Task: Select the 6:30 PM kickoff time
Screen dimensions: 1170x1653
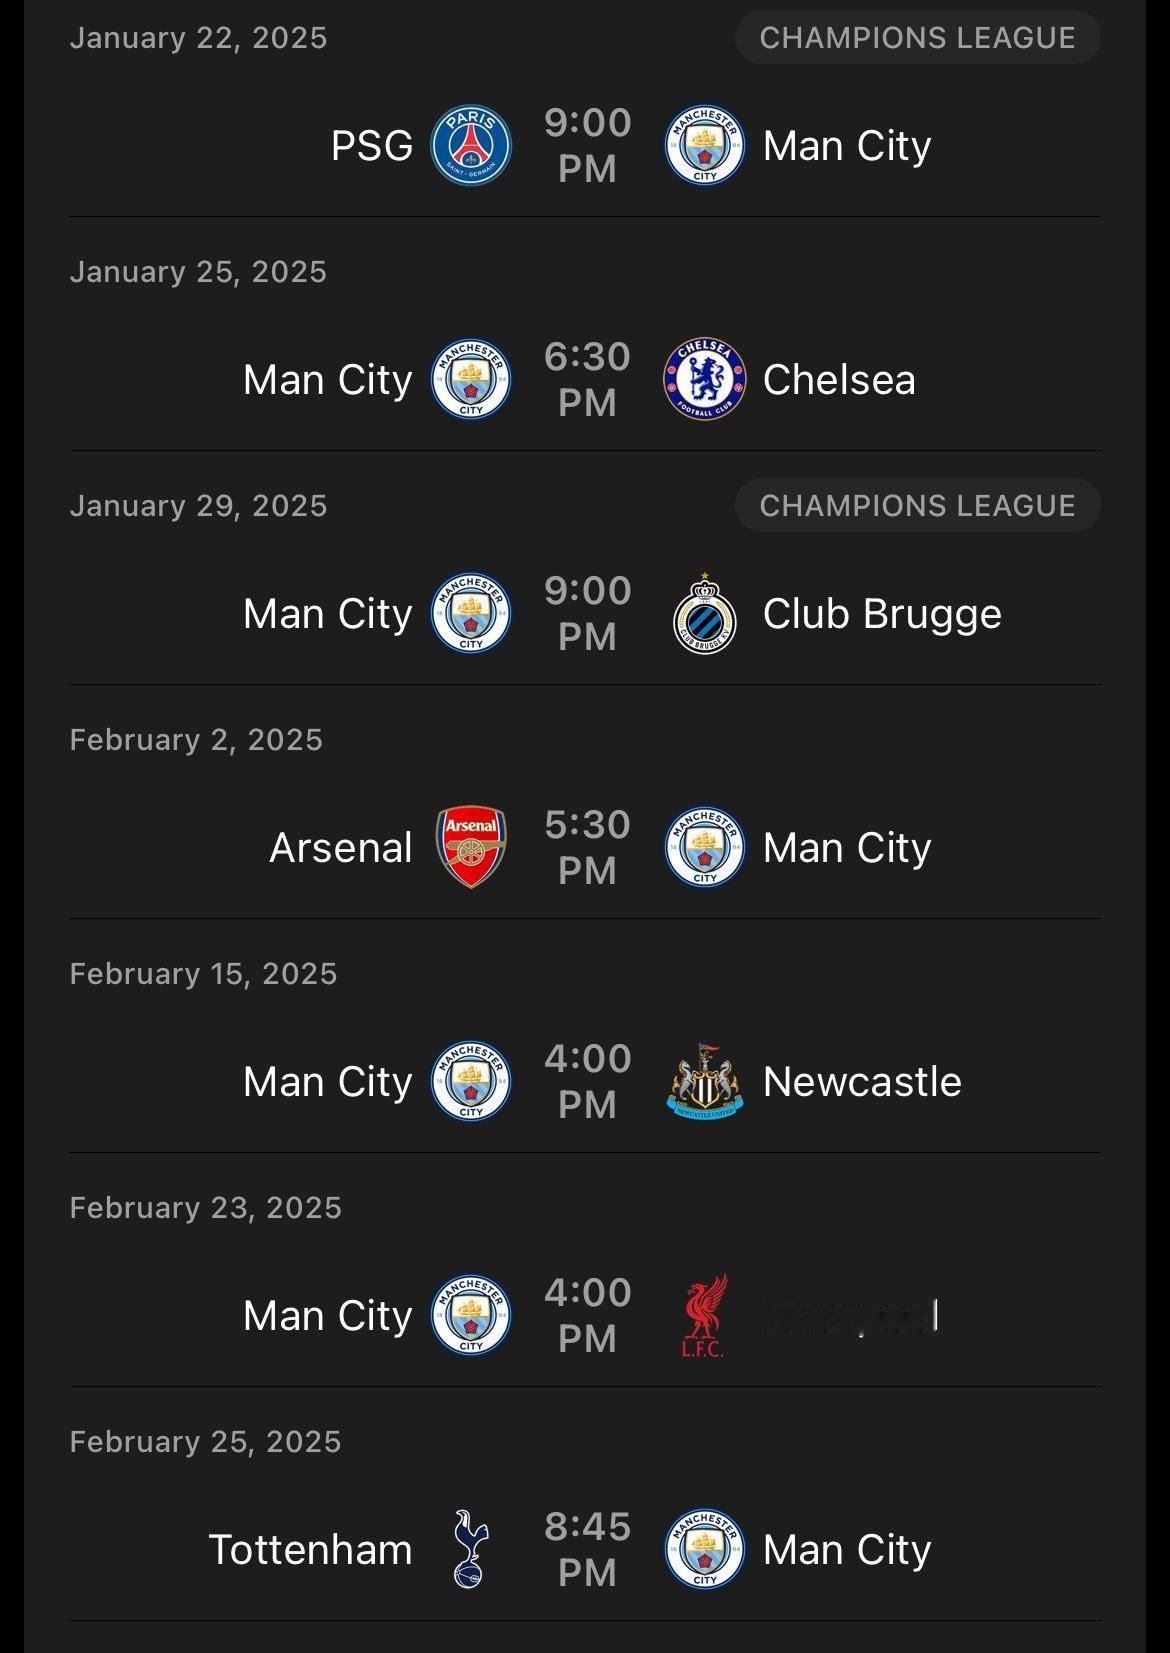Action: 587,380
